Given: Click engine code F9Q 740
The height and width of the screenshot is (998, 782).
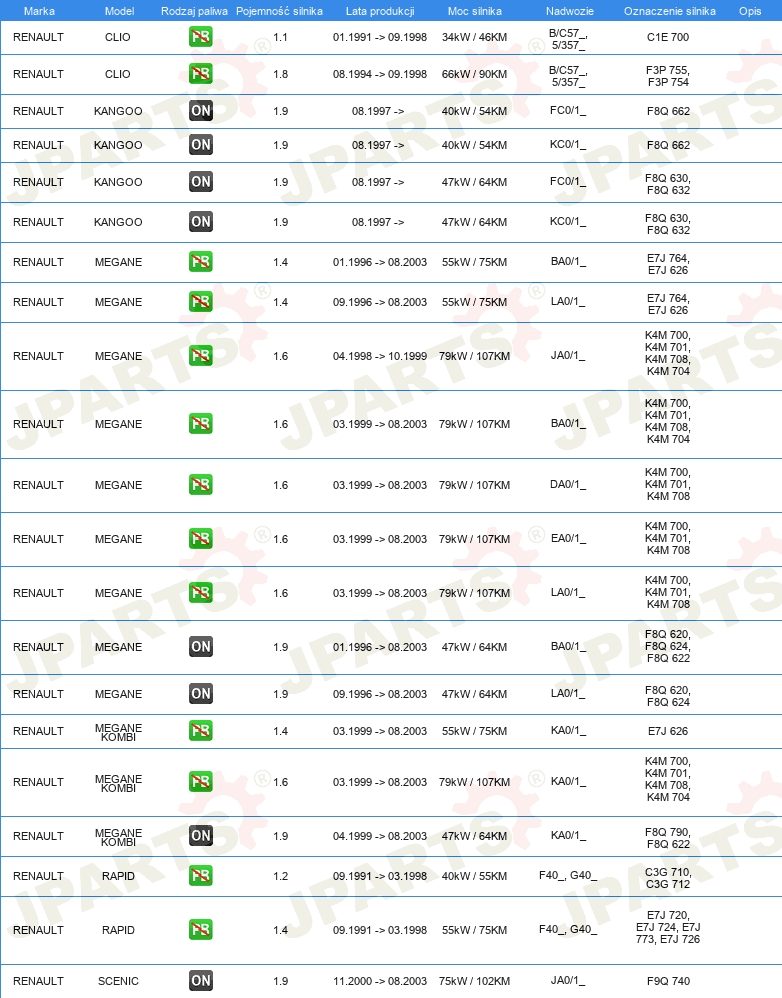Looking at the screenshot, I should pos(668,981).
